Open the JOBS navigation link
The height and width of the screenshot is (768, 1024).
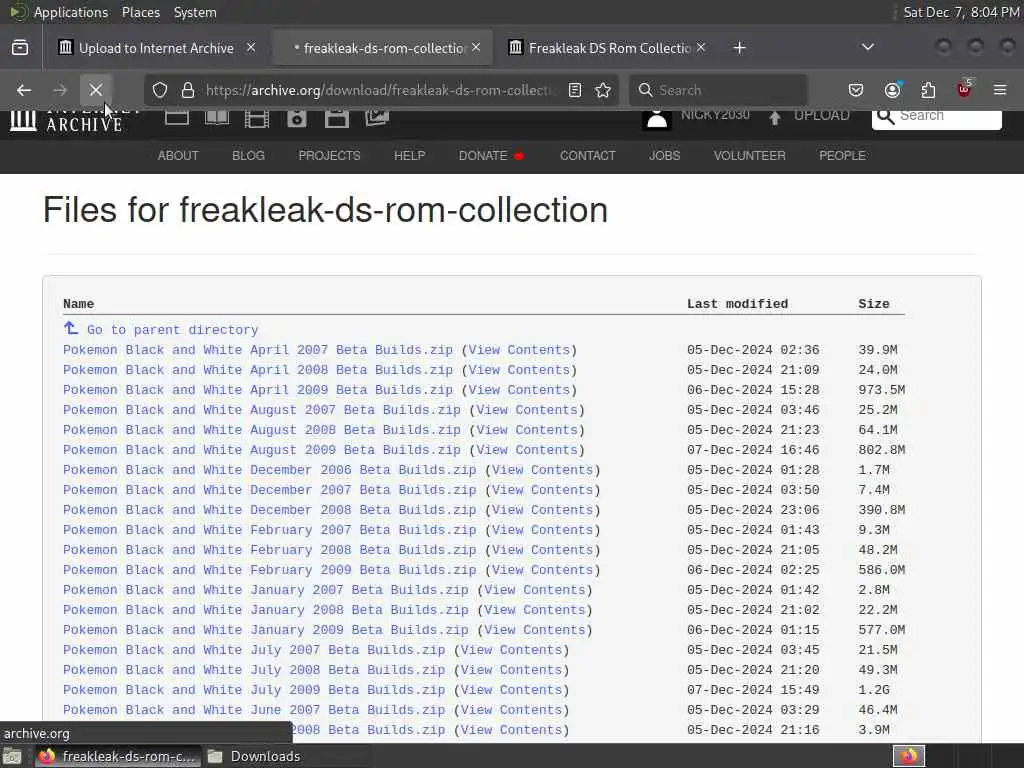[664, 155]
